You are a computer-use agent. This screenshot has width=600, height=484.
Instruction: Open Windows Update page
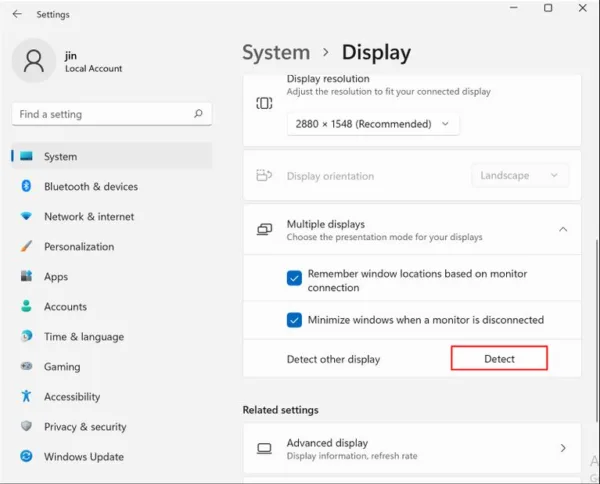112,456
